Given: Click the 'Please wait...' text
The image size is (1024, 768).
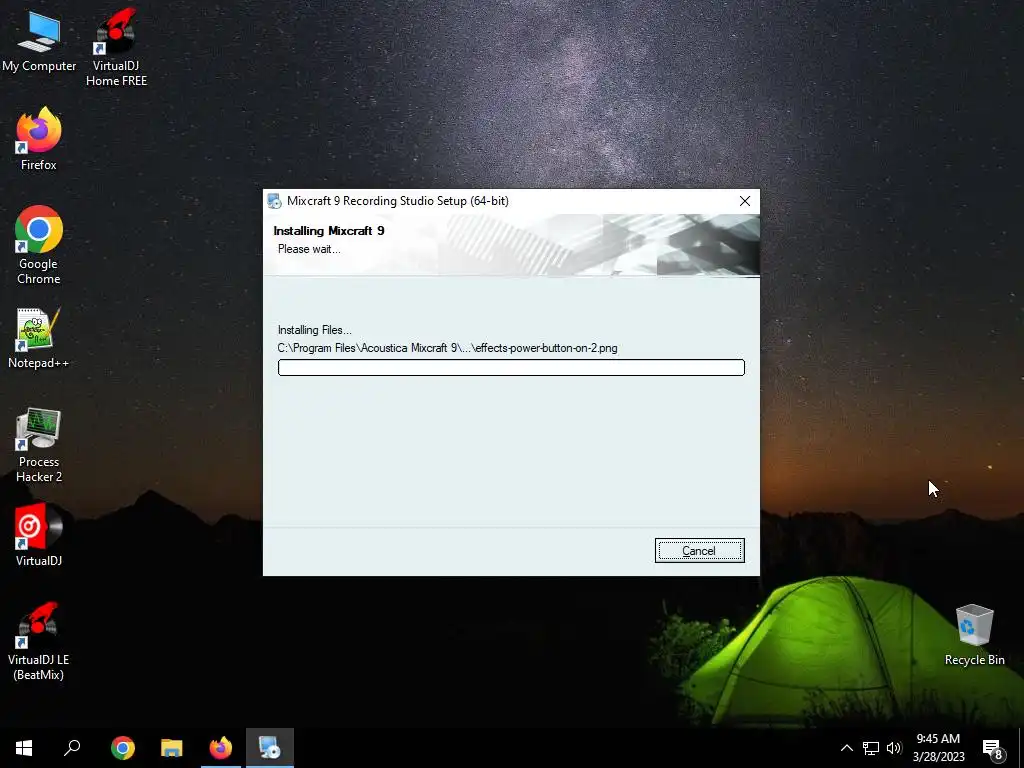Looking at the screenshot, I should click(309, 249).
